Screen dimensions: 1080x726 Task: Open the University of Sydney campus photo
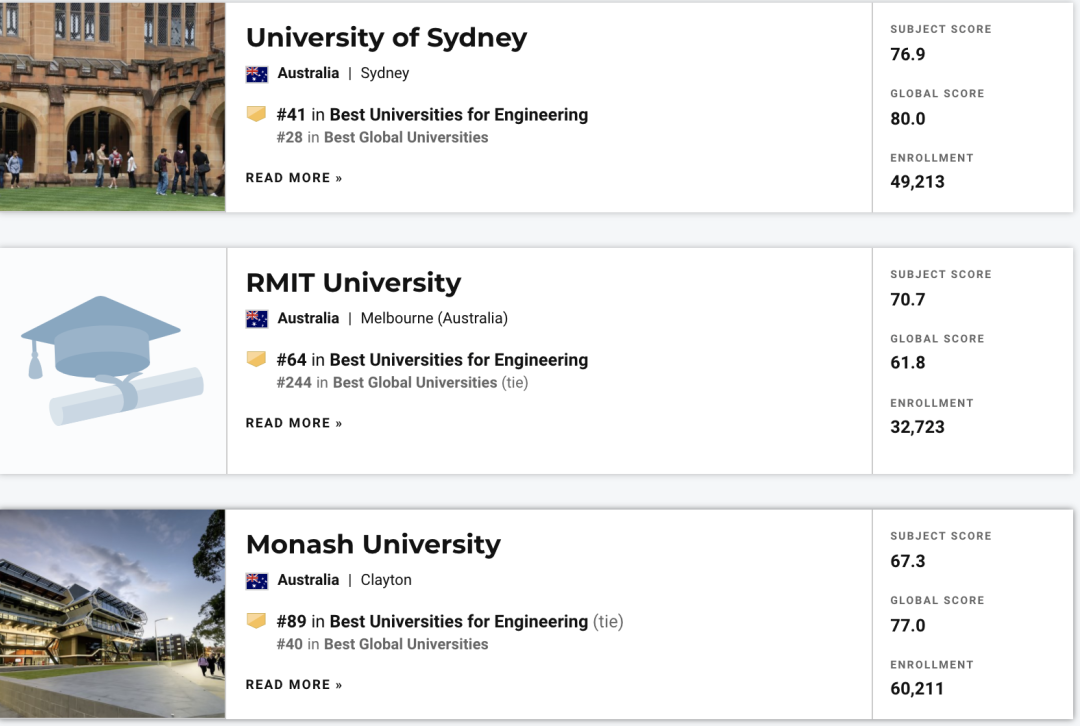click(x=112, y=107)
